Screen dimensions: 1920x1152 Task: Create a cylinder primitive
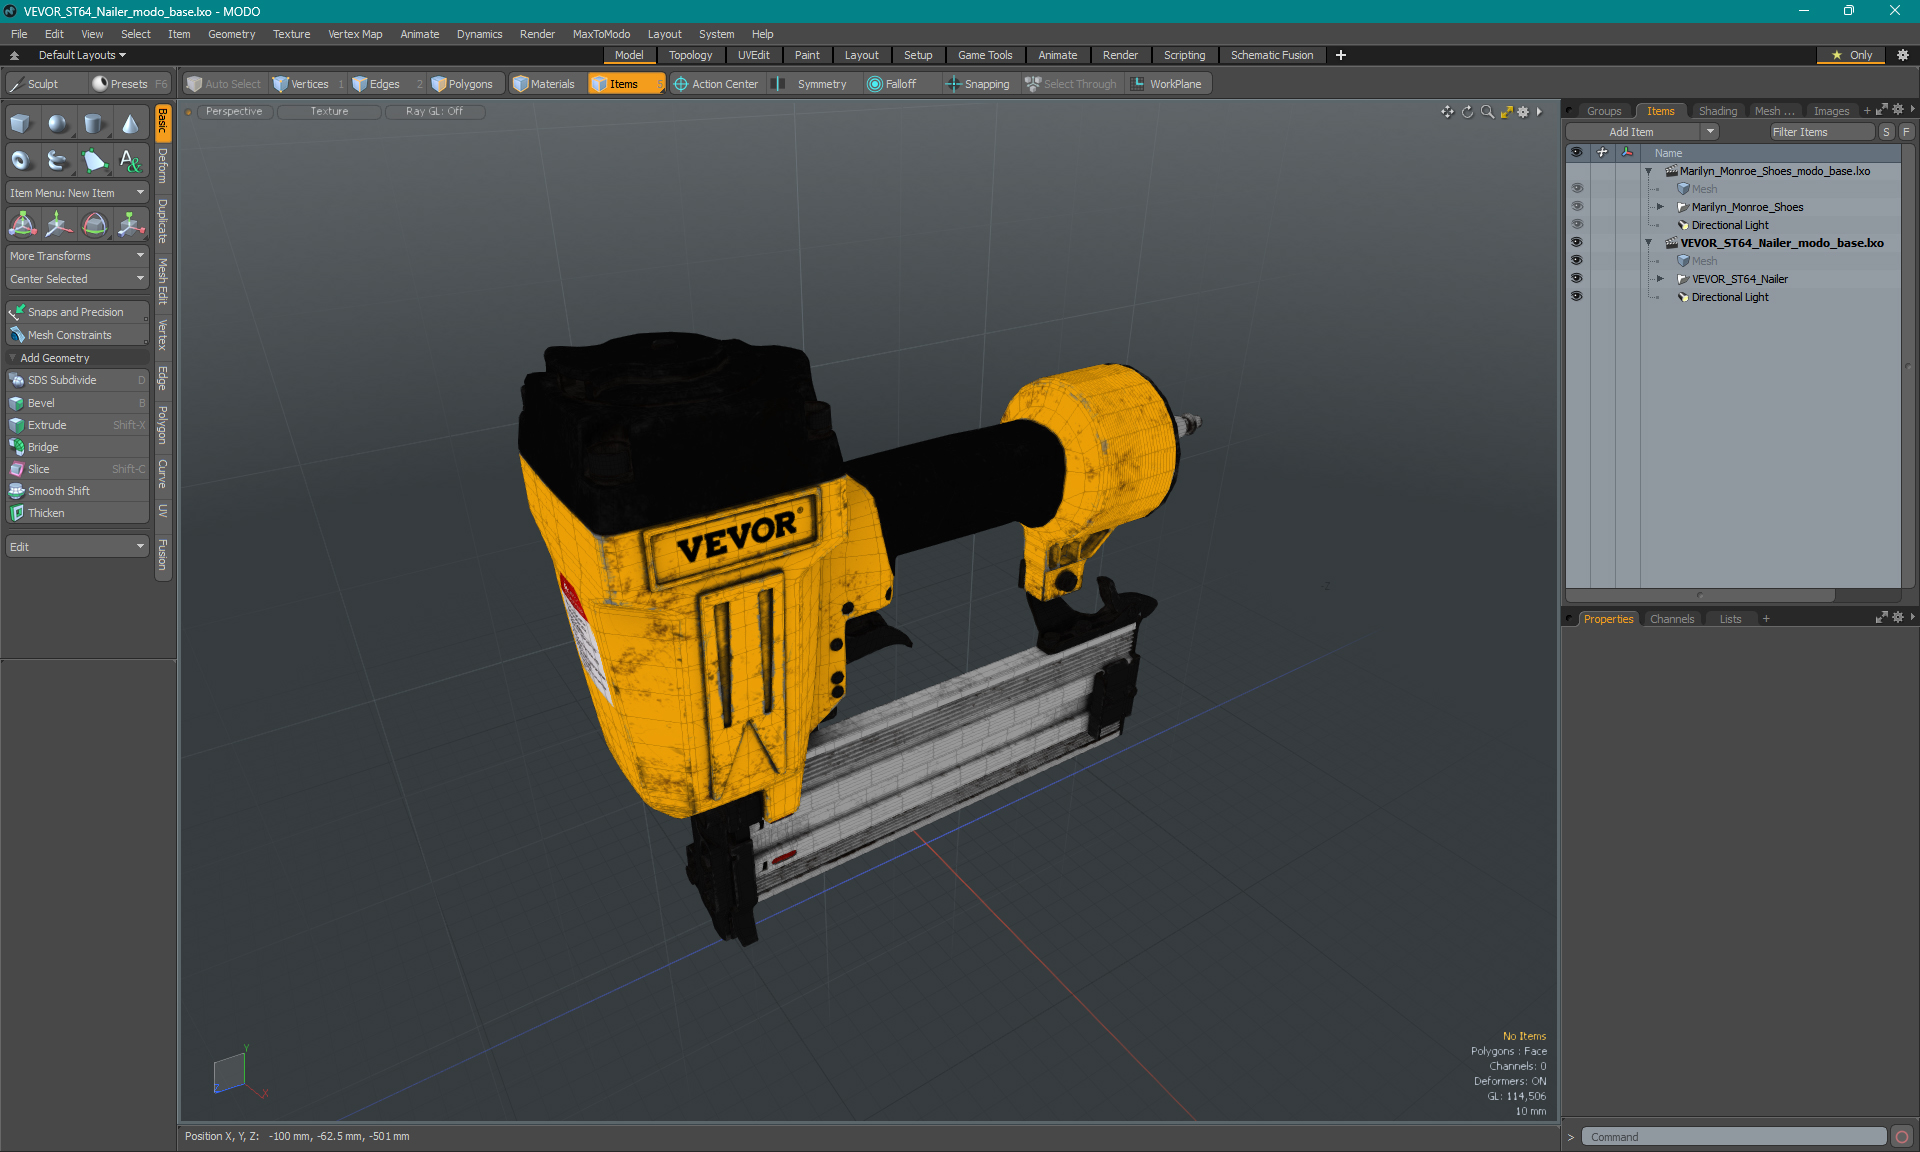(x=94, y=124)
